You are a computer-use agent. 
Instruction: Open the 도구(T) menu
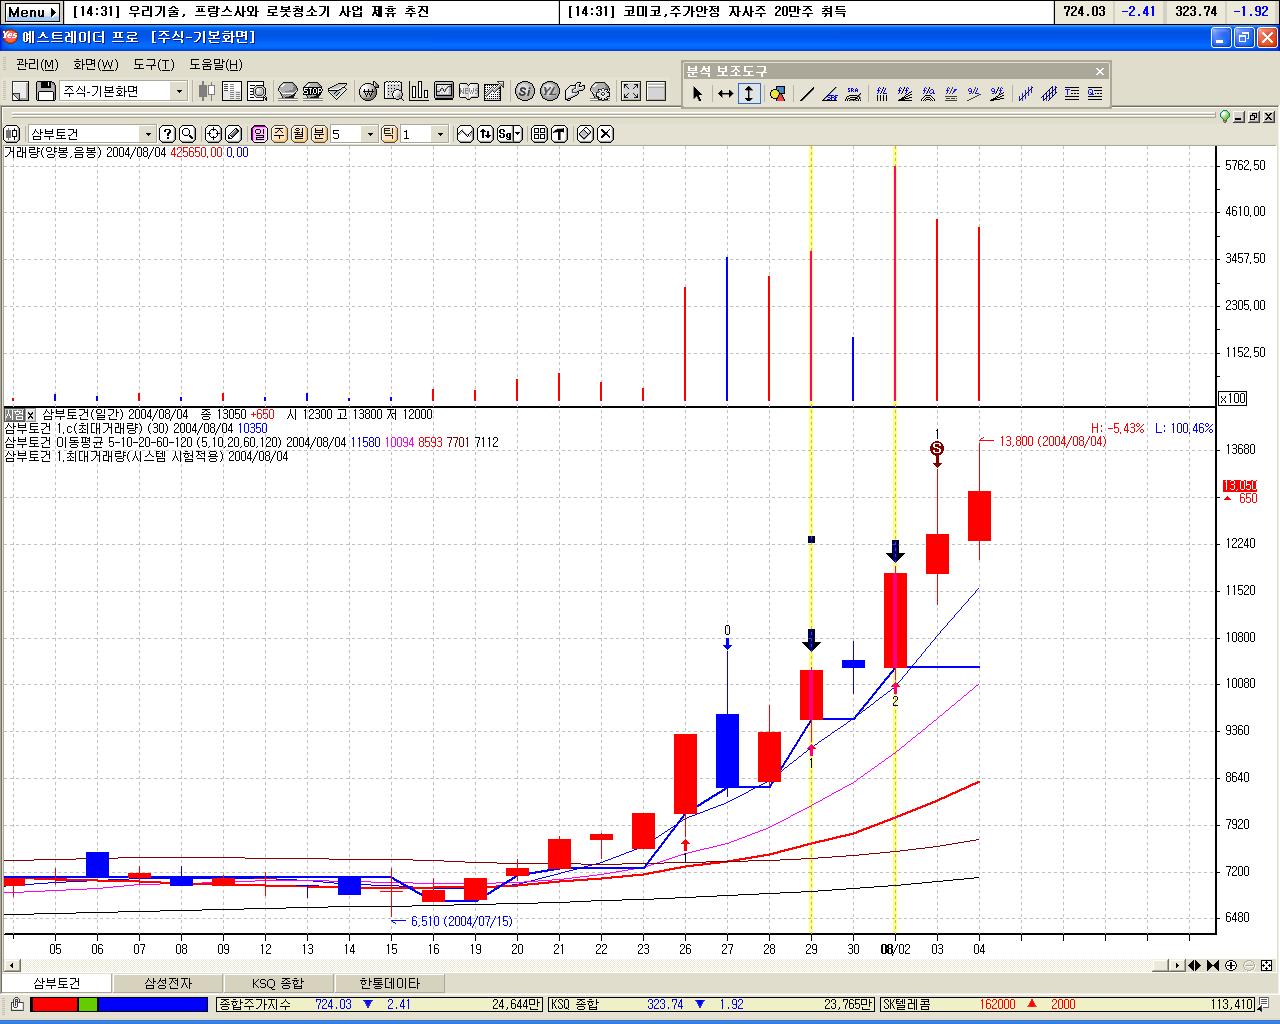(153, 64)
